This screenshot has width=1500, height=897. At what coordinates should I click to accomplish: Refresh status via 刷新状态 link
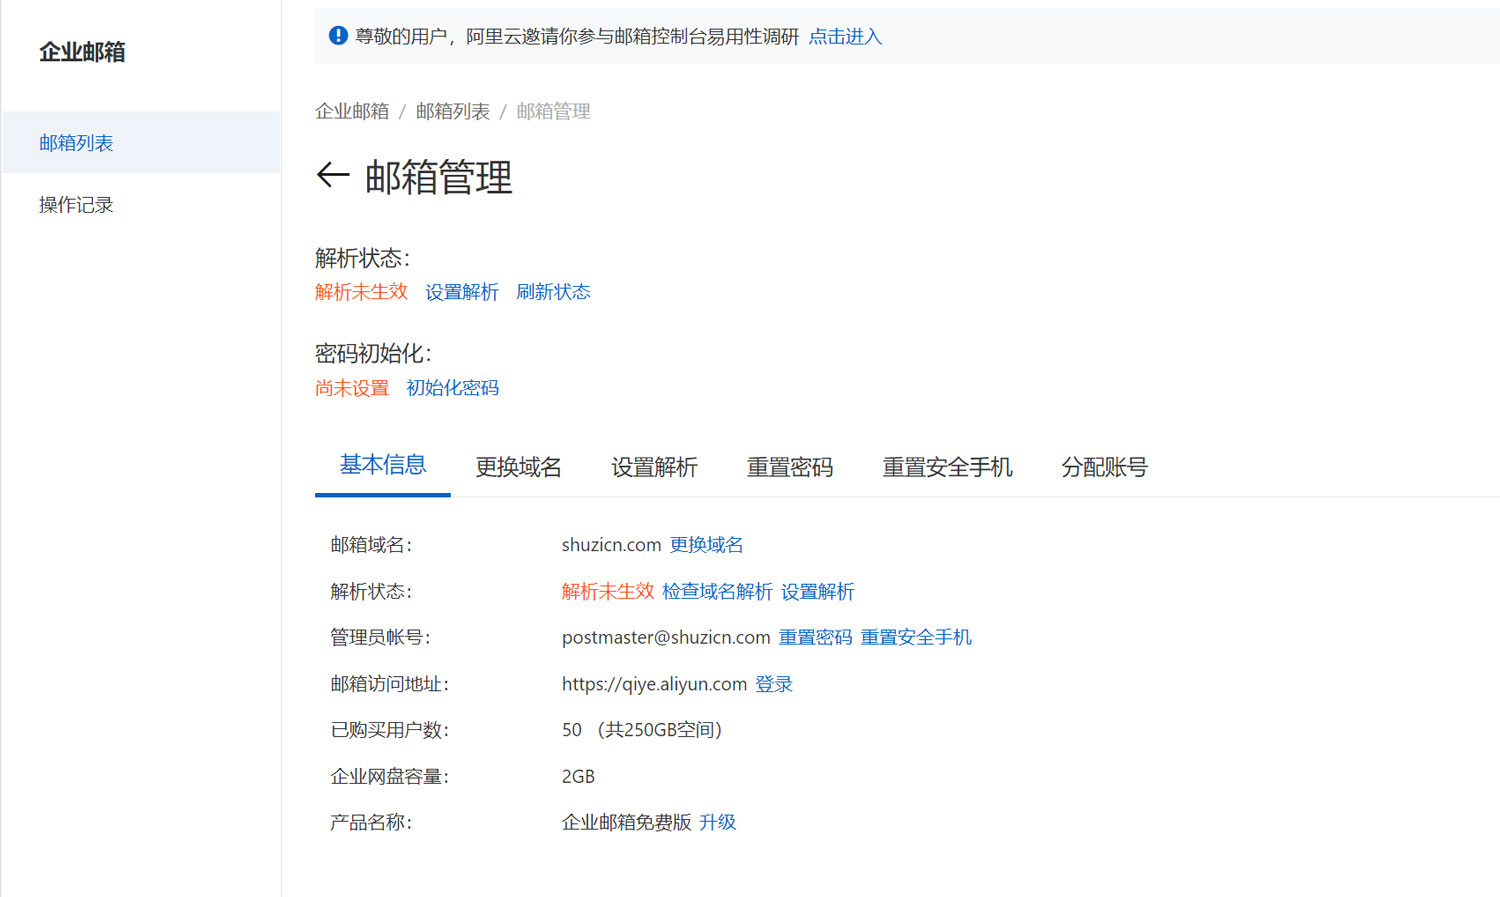pyautogui.click(x=553, y=292)
